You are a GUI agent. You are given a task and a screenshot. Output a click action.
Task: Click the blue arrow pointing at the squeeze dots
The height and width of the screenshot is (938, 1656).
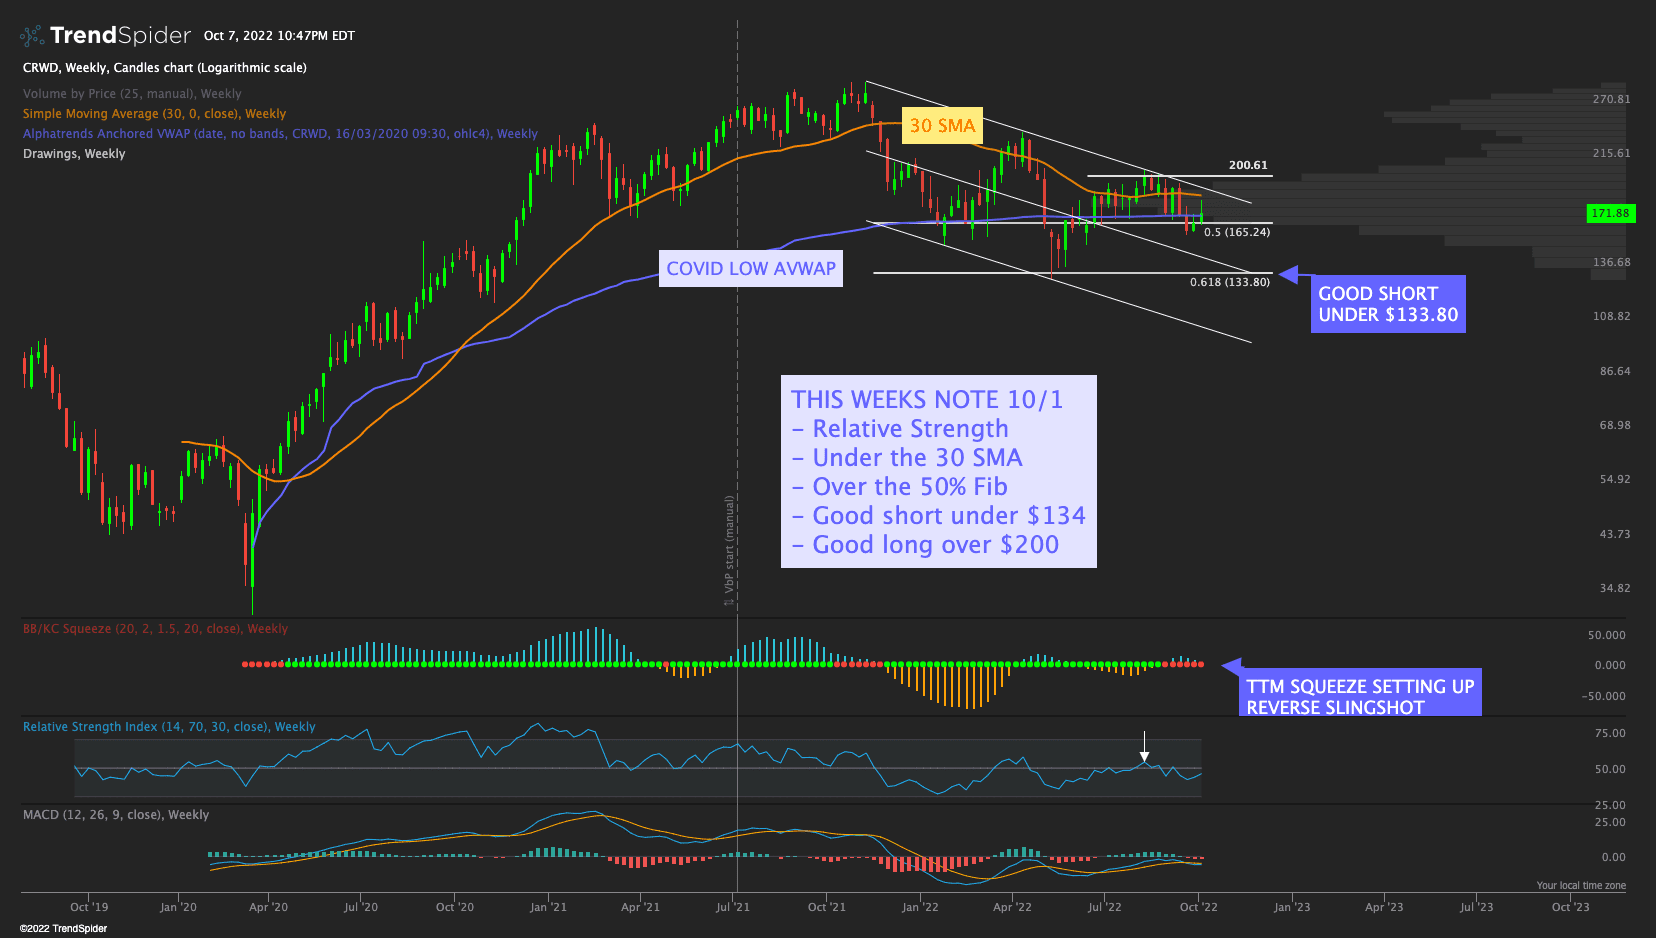point(1232,666)
